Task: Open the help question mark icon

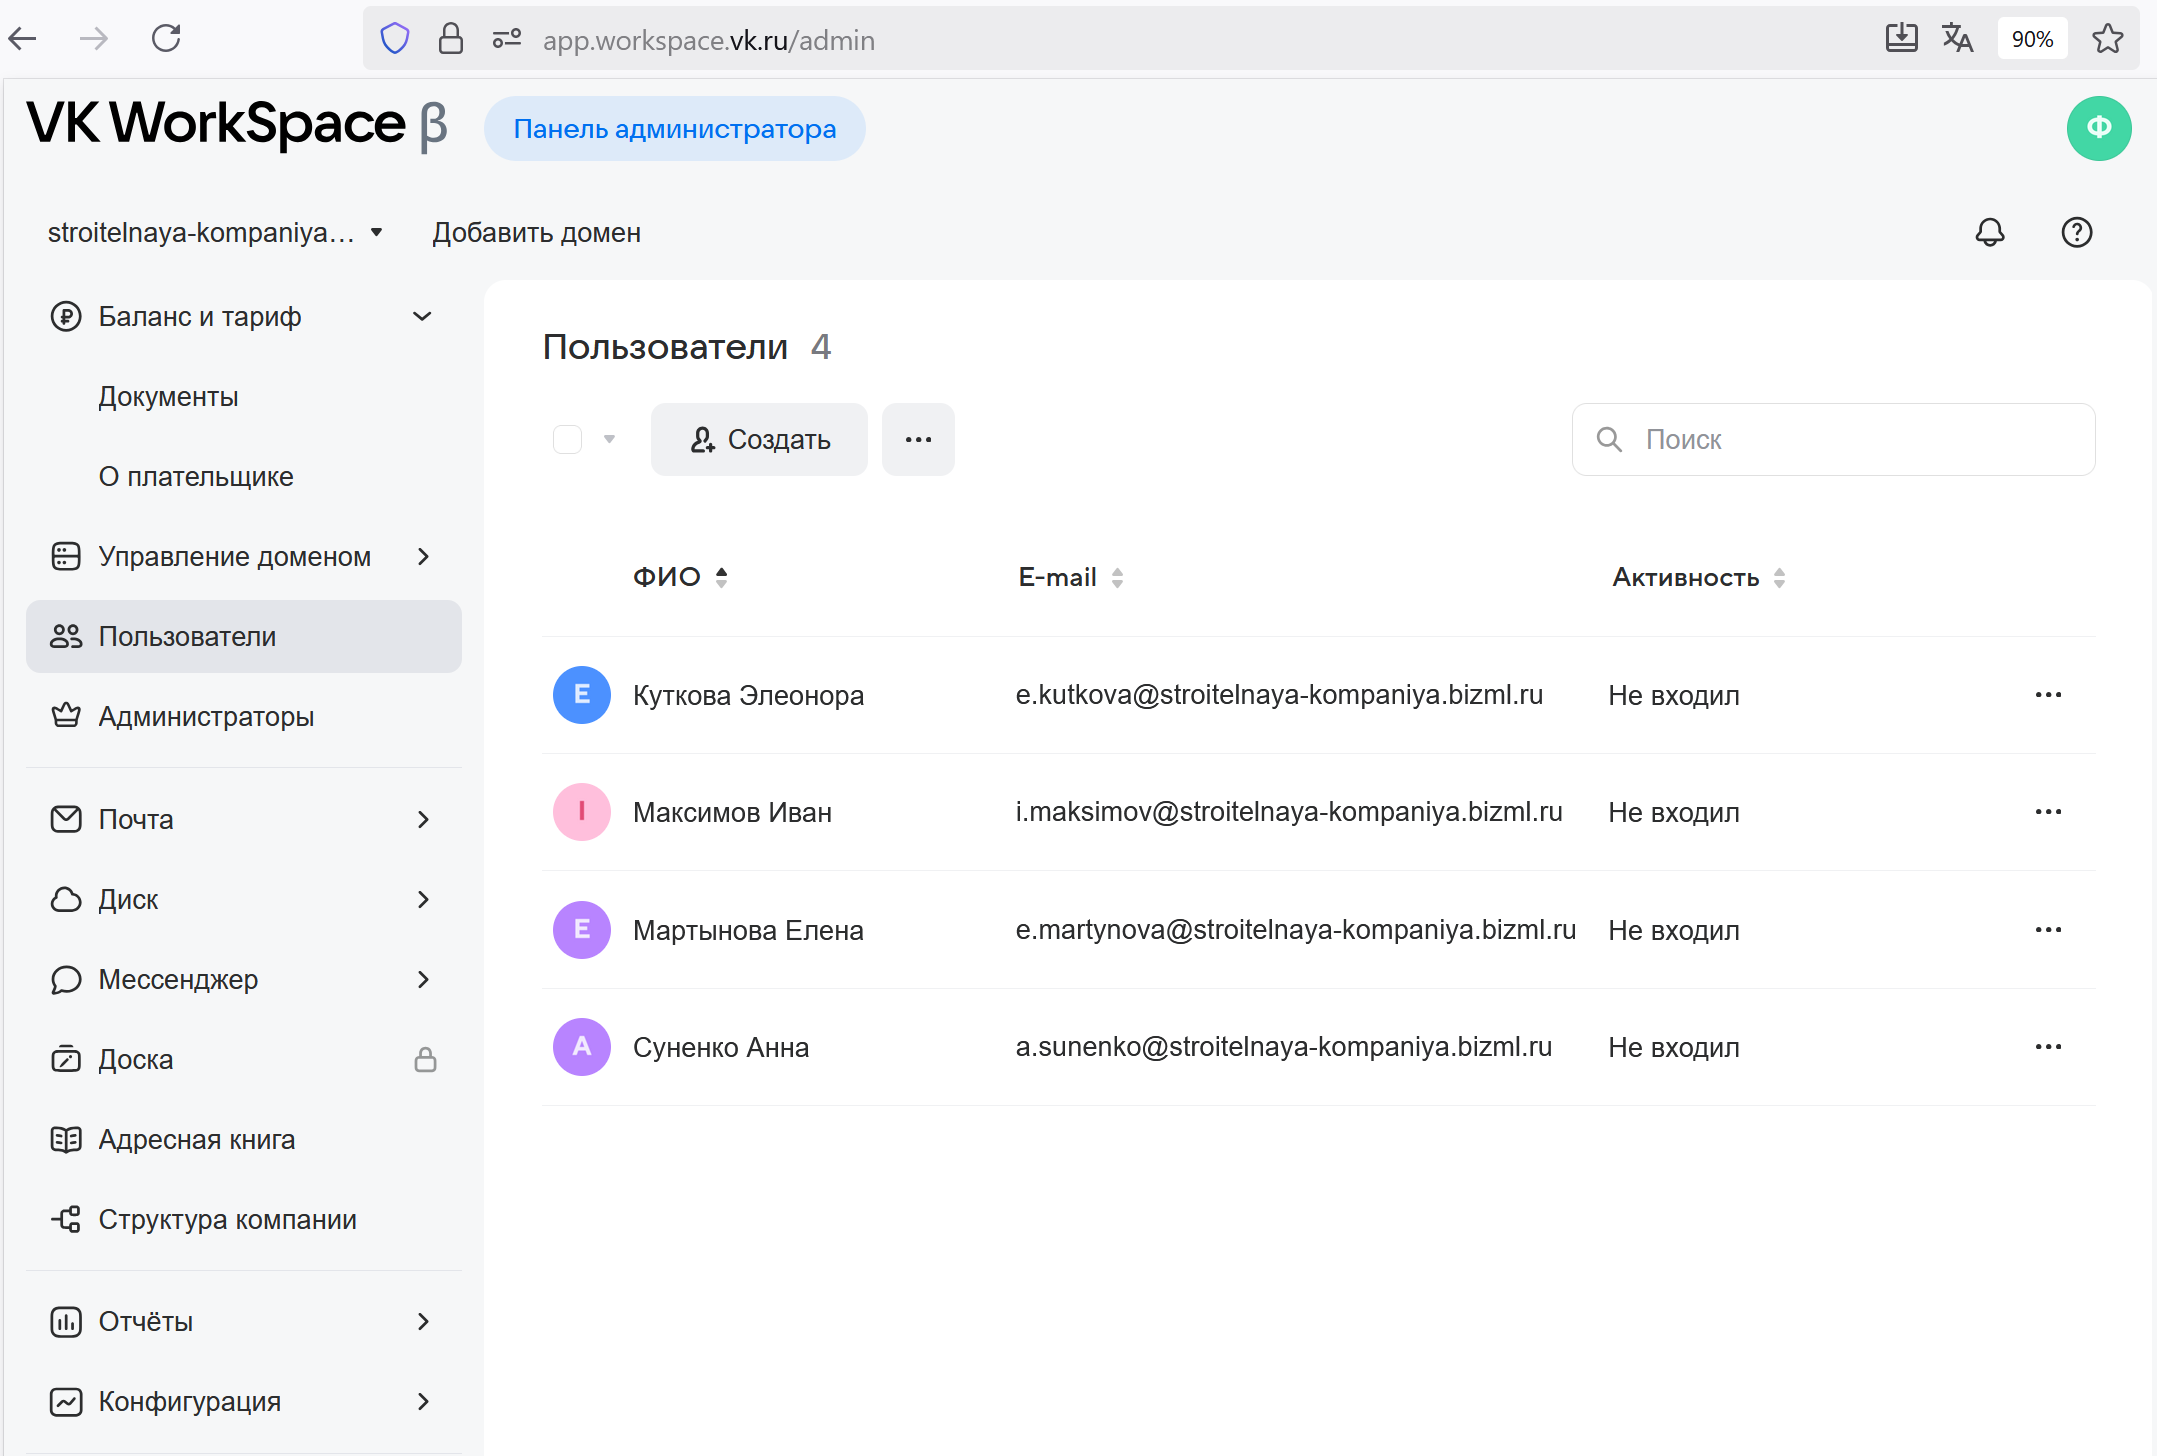Action: [2076, 232]
